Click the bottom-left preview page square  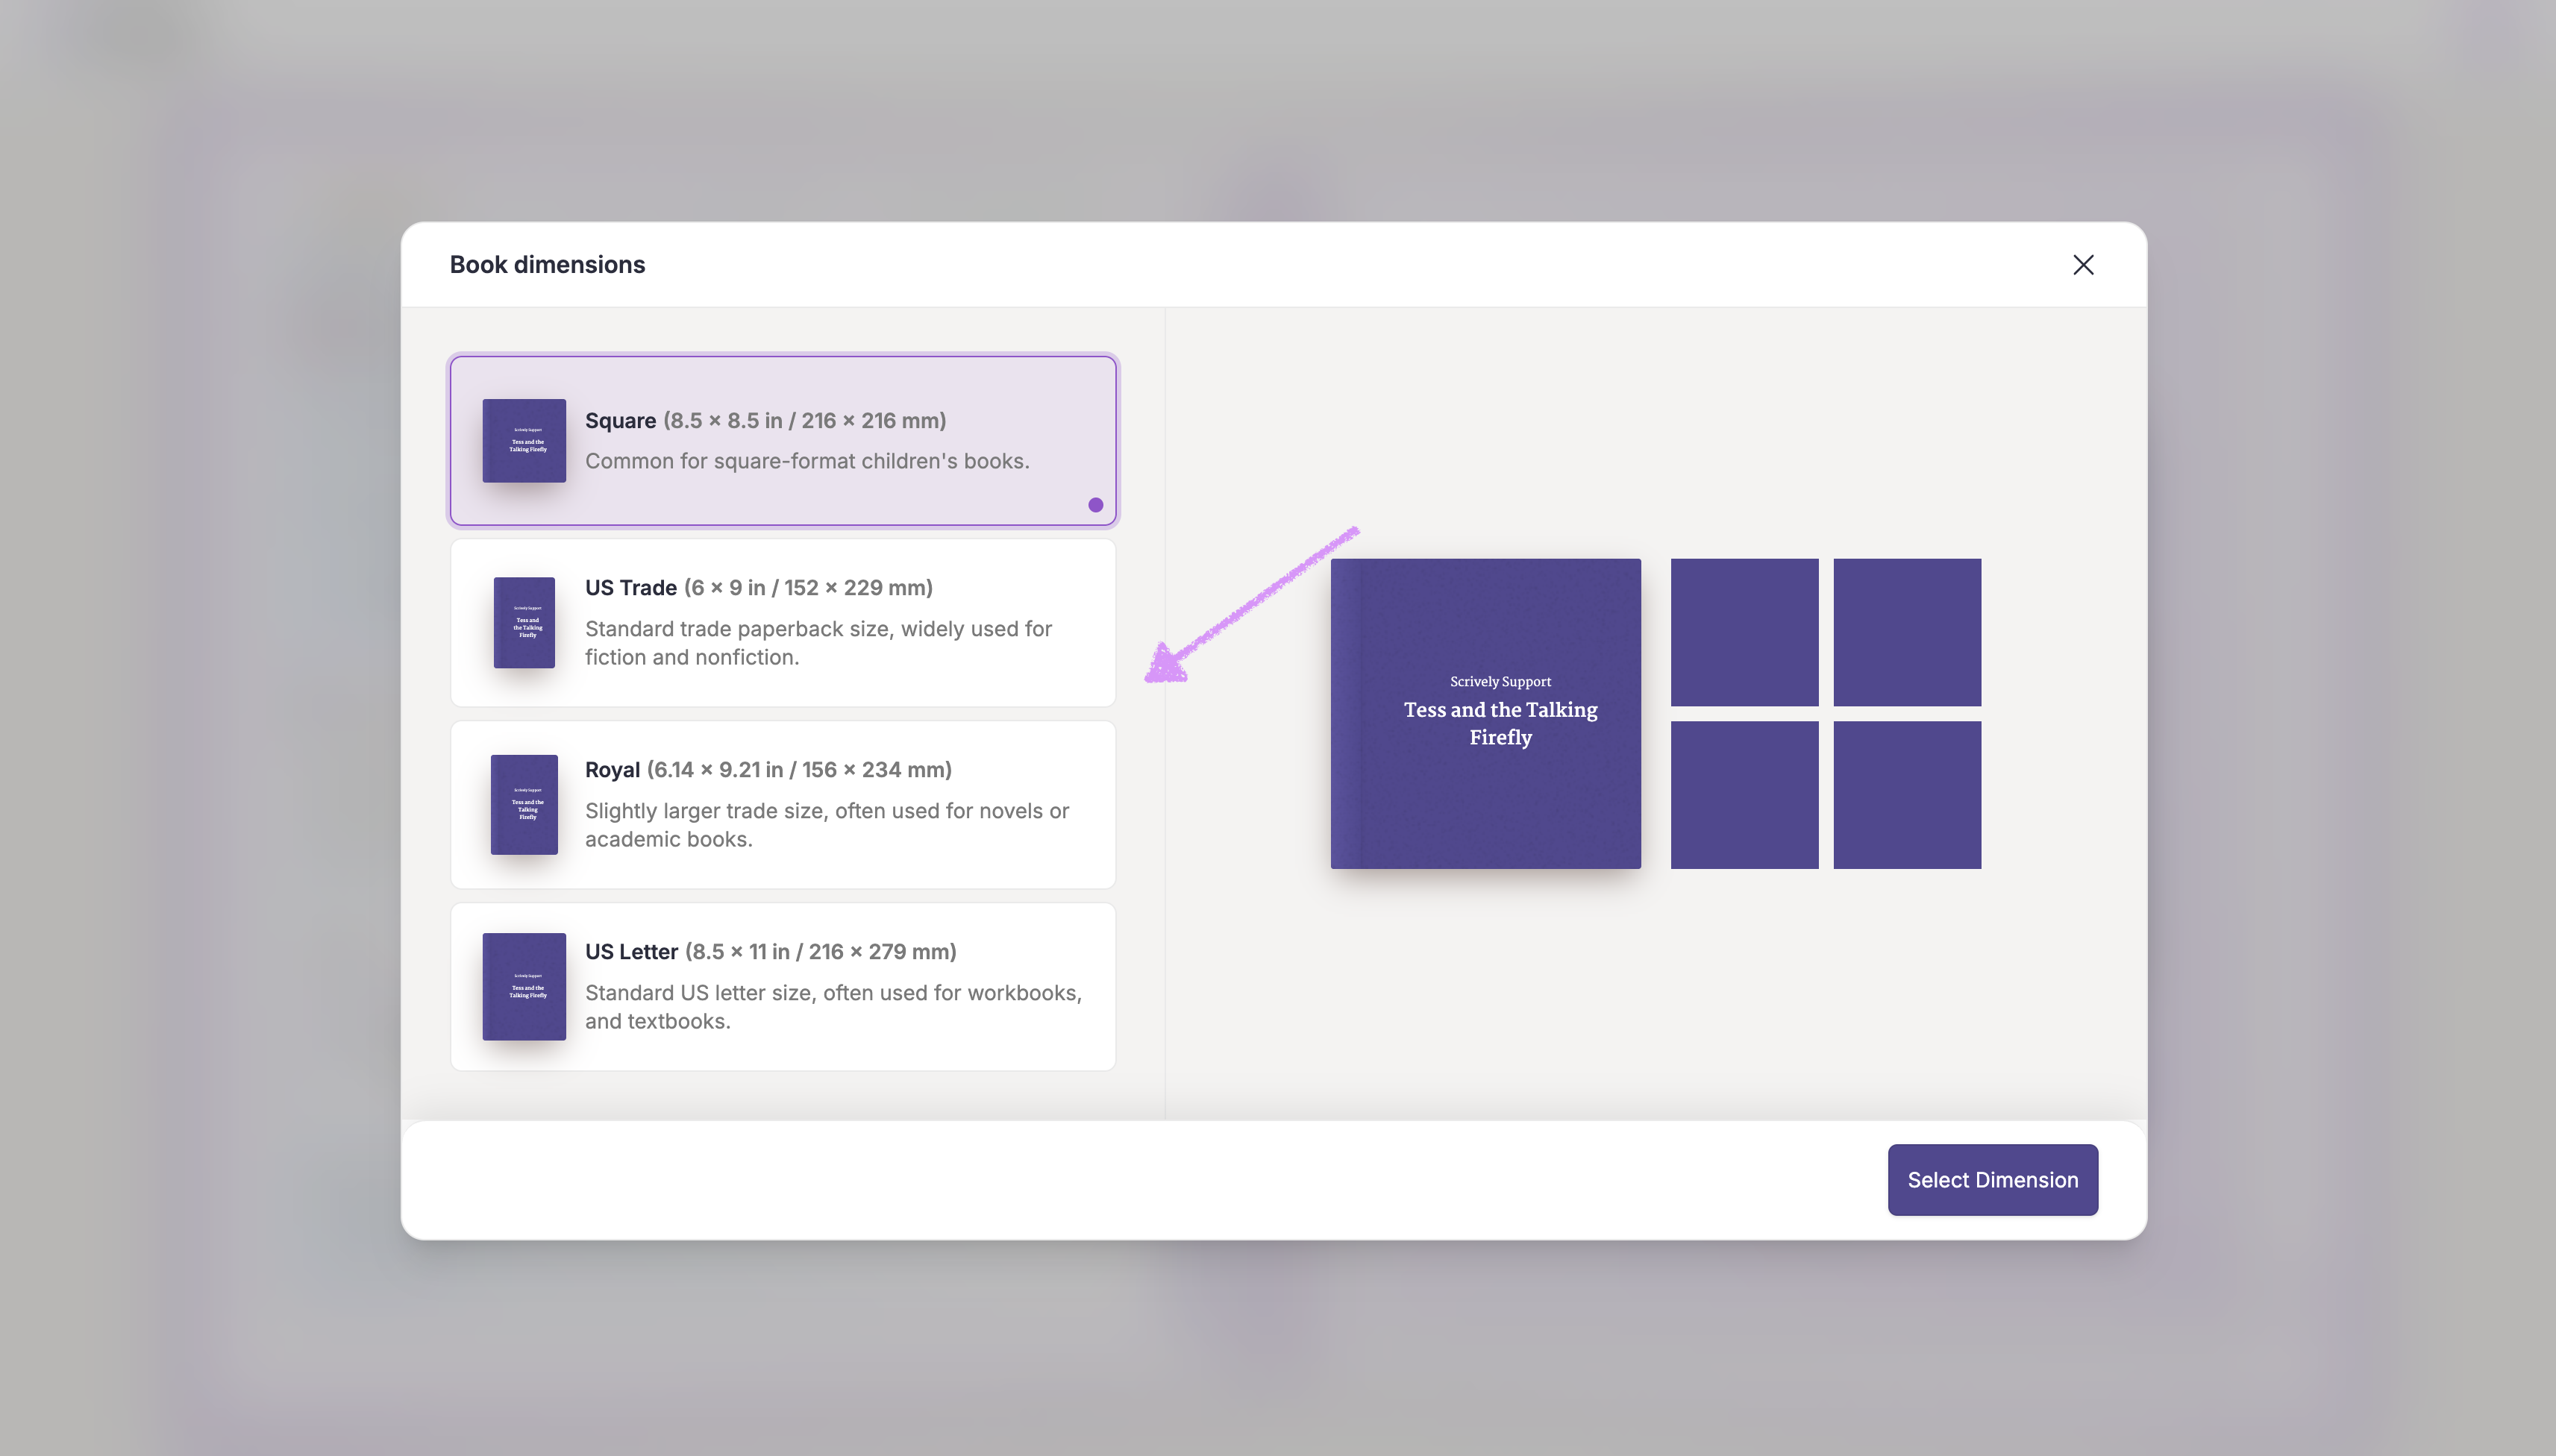click(x=1744, y=795)
